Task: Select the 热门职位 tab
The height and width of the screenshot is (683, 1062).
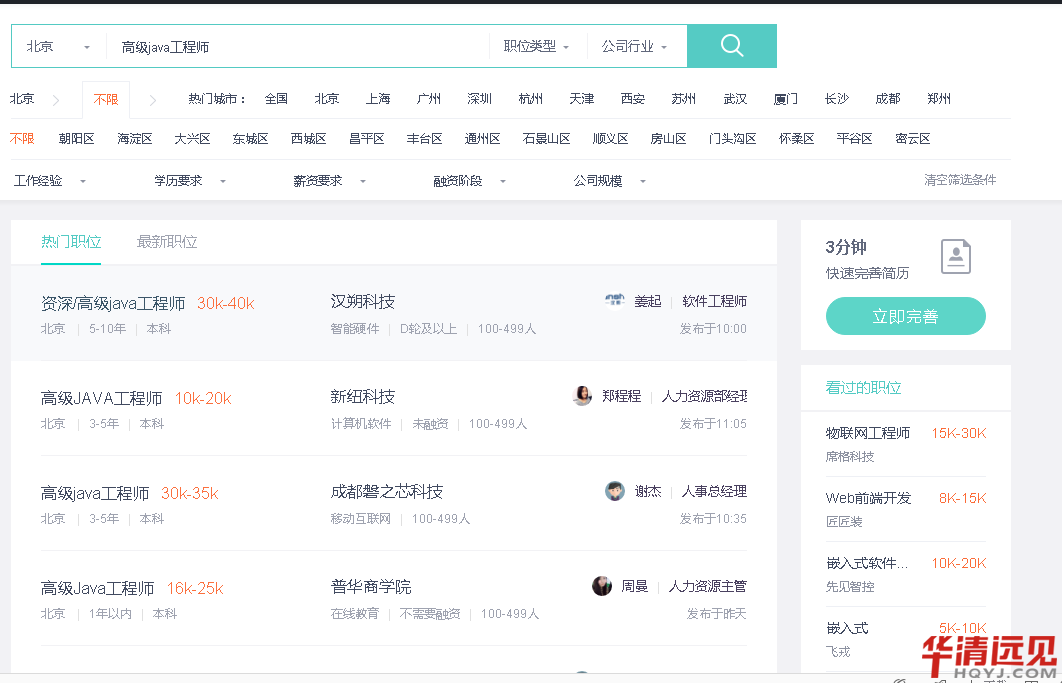Action: [x=71, y=242]
